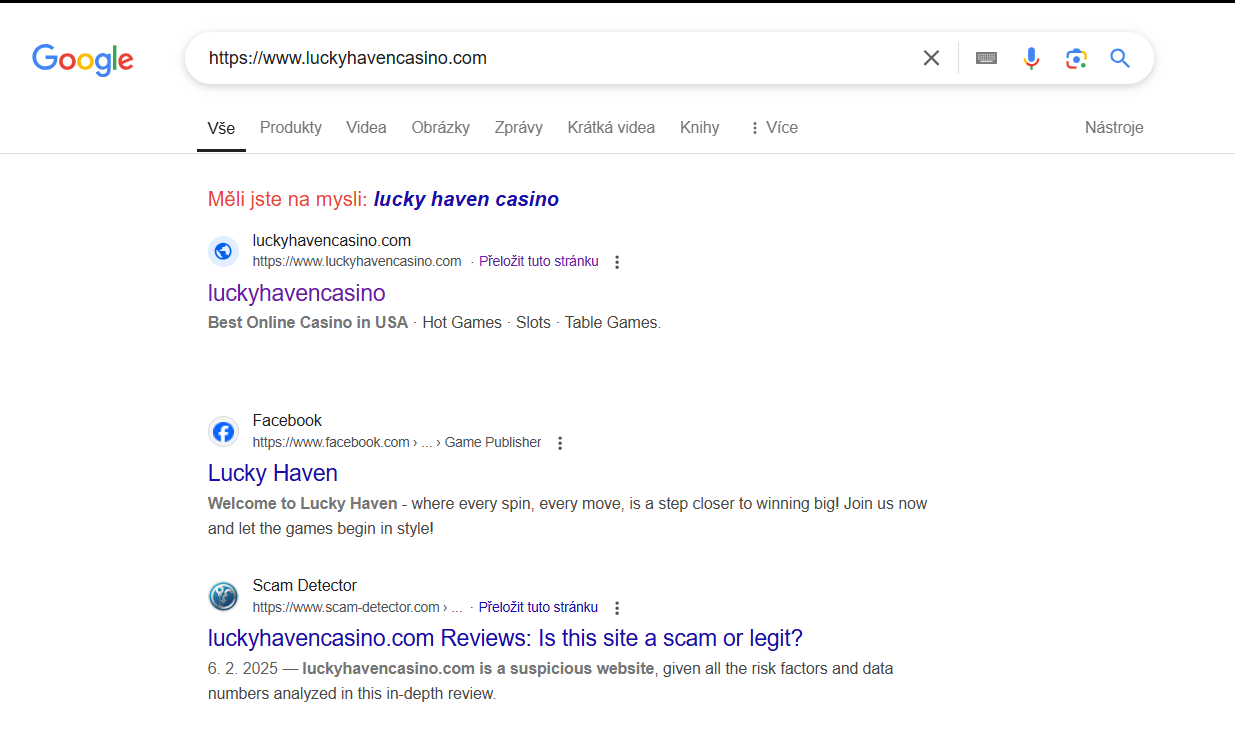Viewport: 1235px width, 736px height.
Task: Open the on-screen keyboard icon
Action: 986,58
